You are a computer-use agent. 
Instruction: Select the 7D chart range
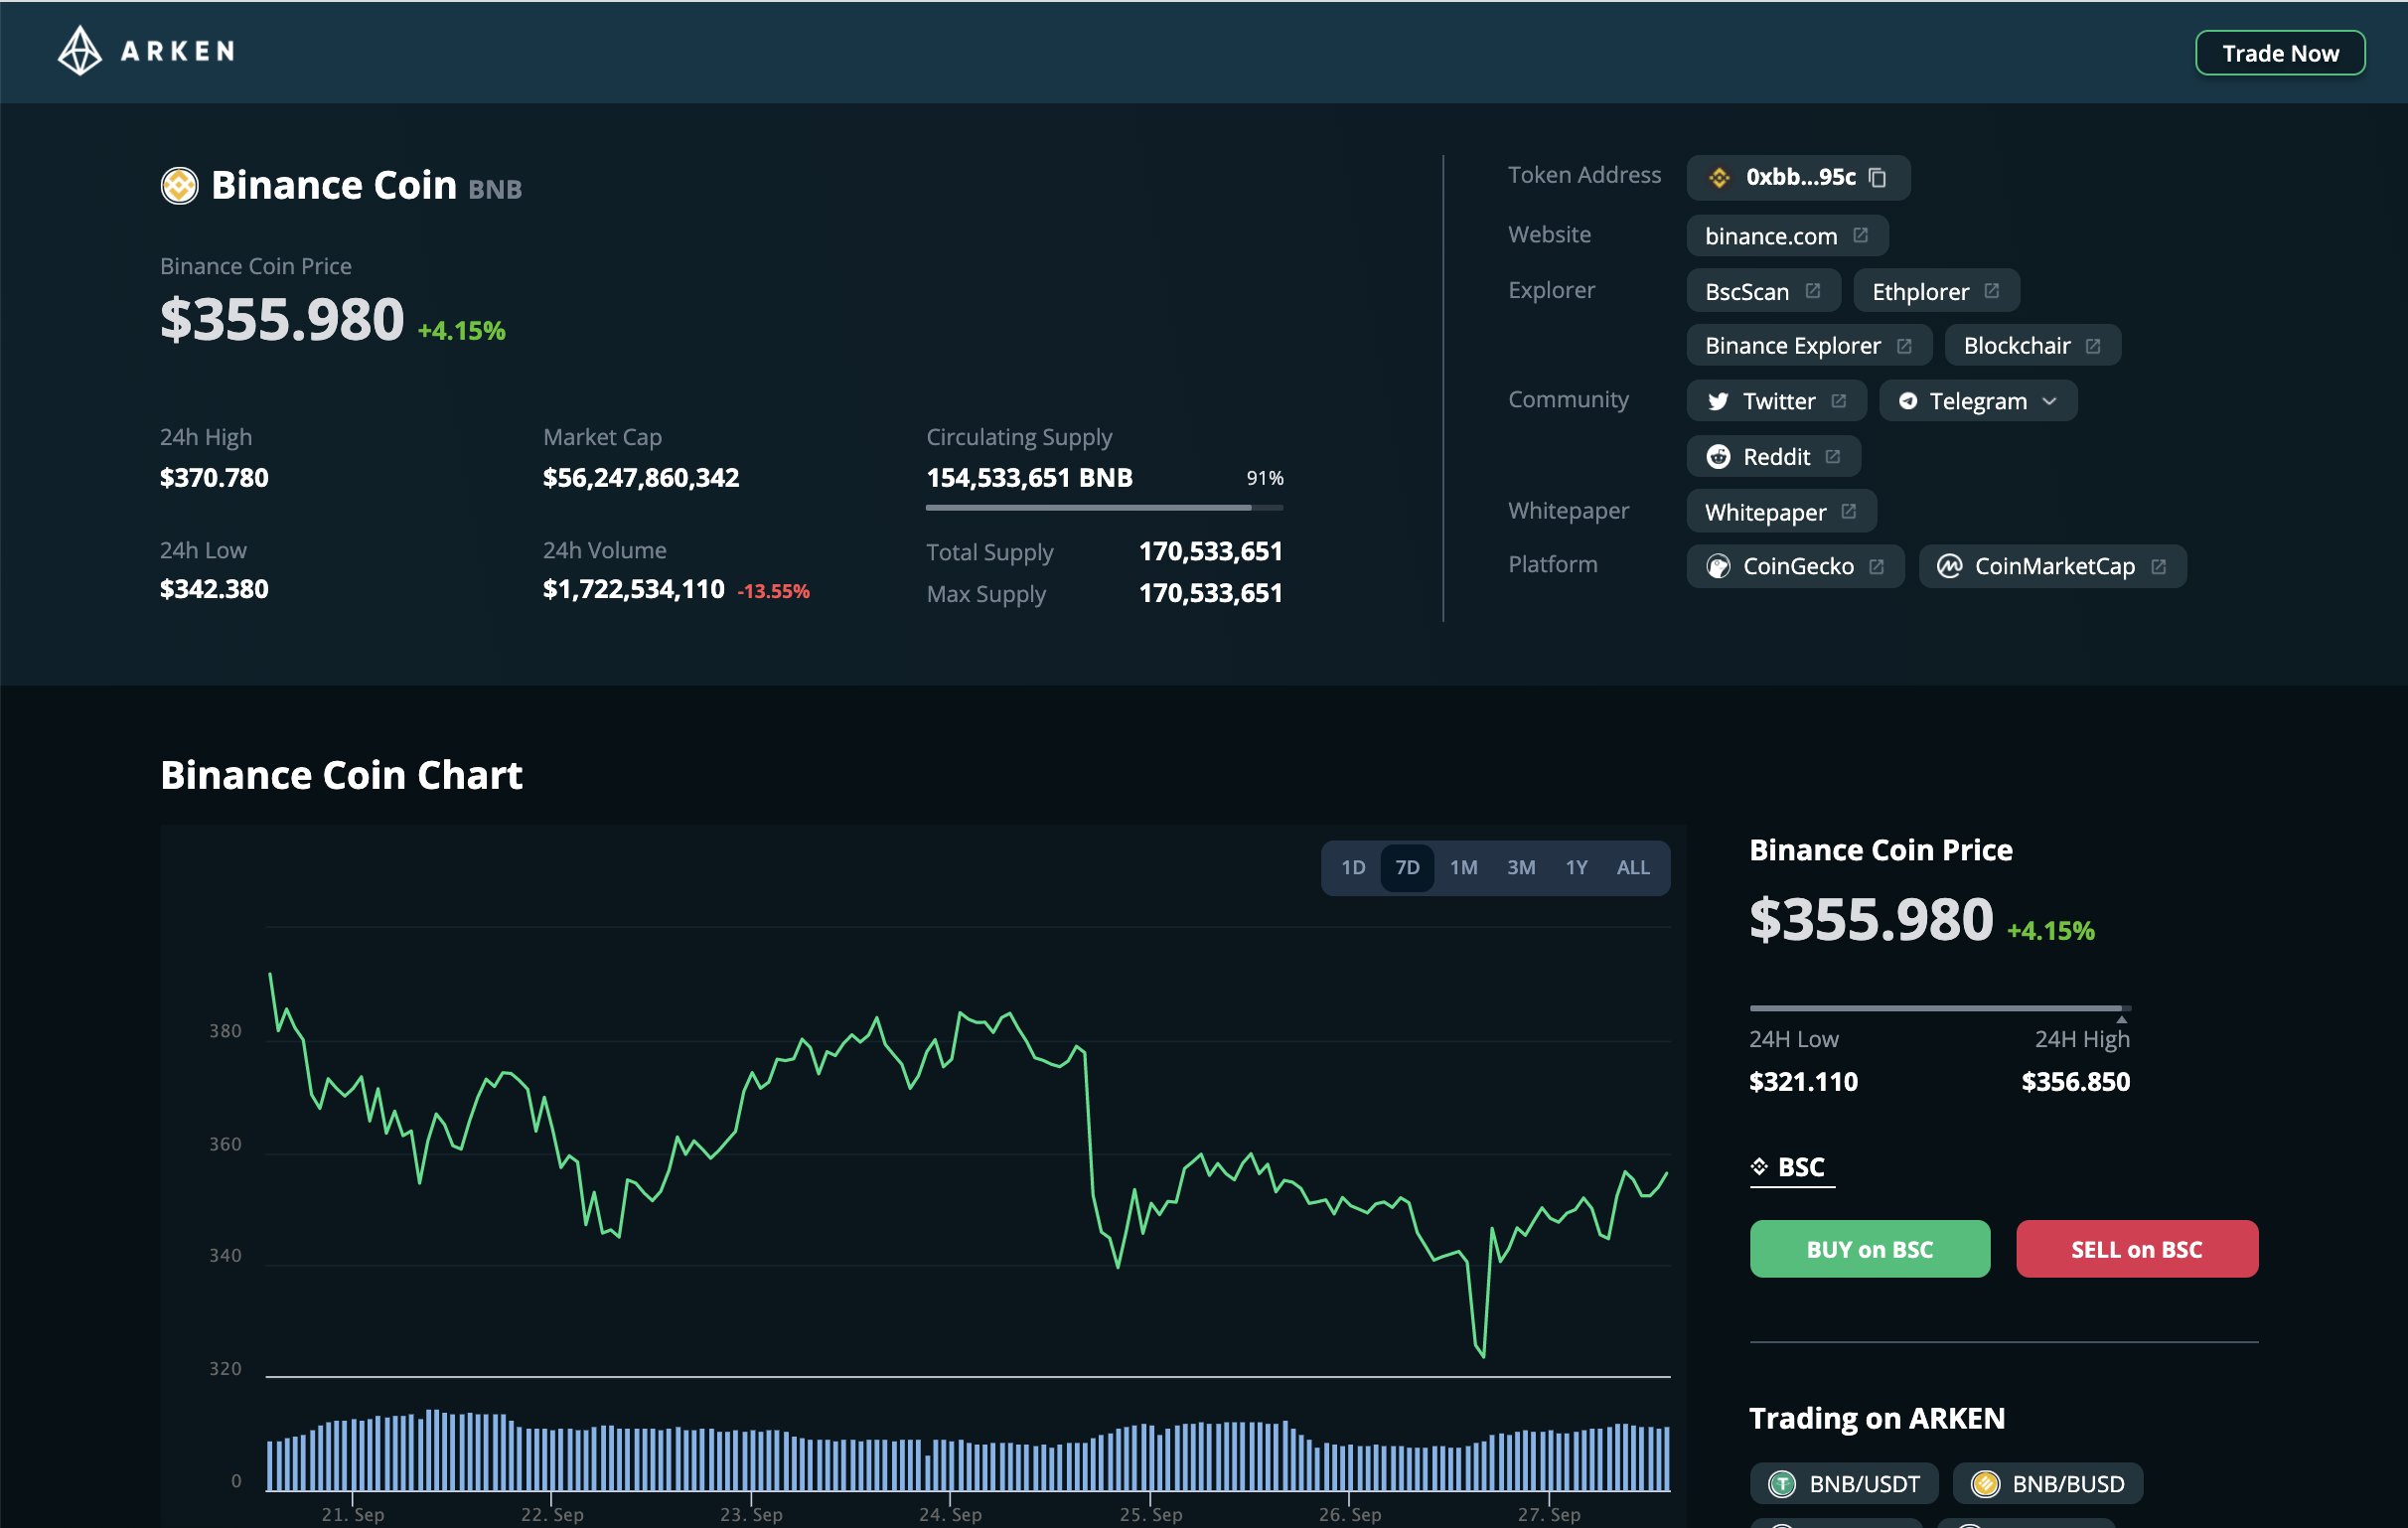1407,868
